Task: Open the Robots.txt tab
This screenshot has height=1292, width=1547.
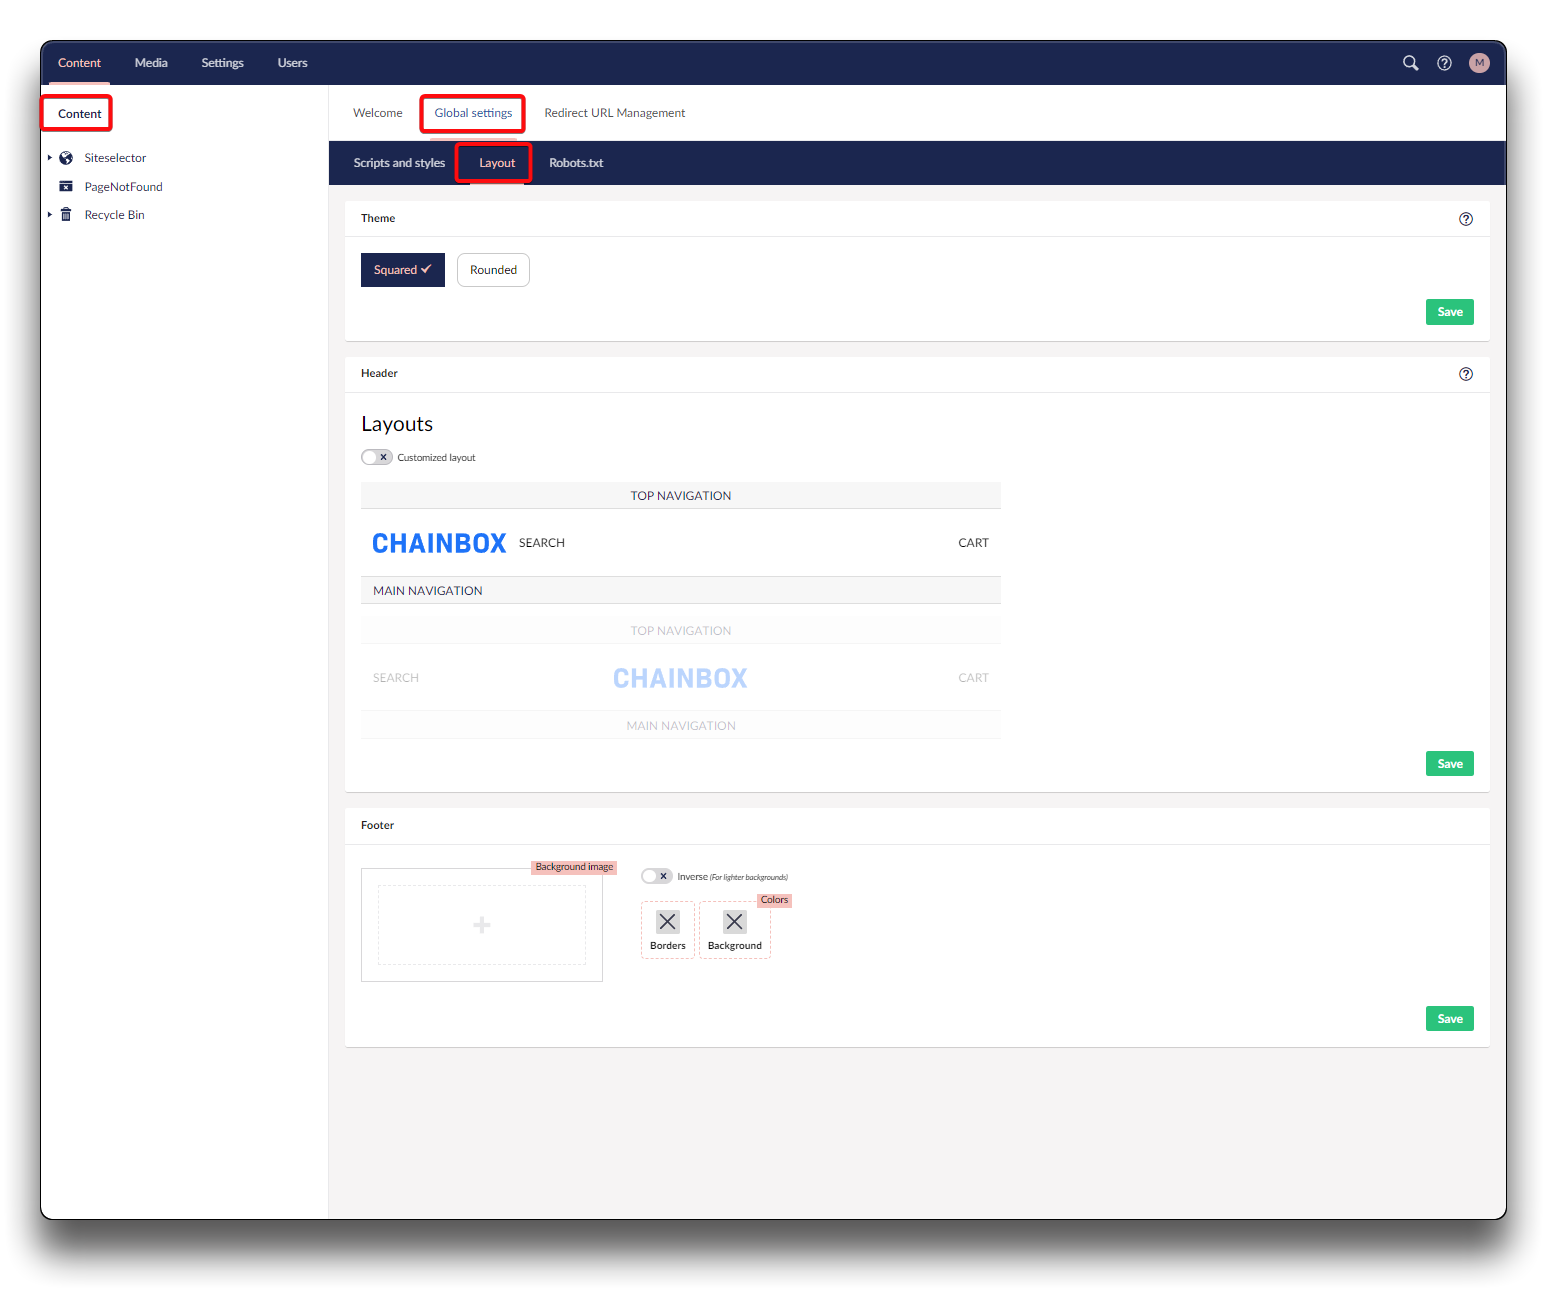Action: pos(576,163)
